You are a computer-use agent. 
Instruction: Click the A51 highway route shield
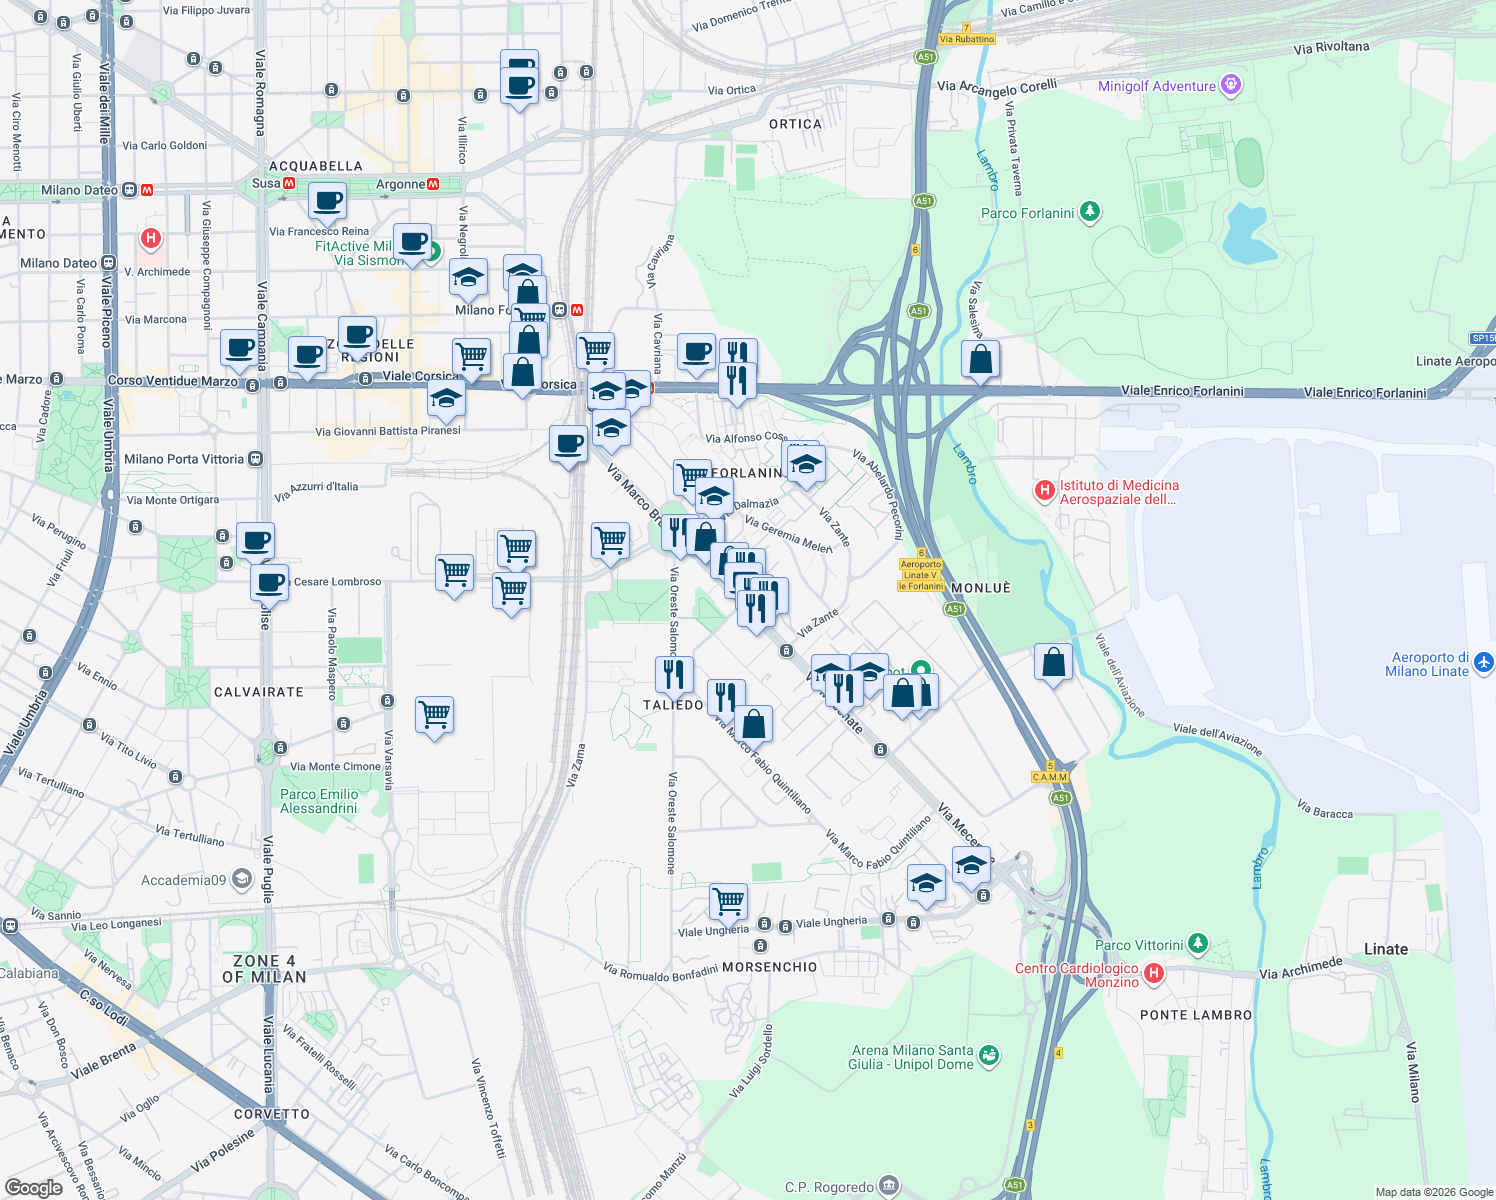[x=923, y=201]
